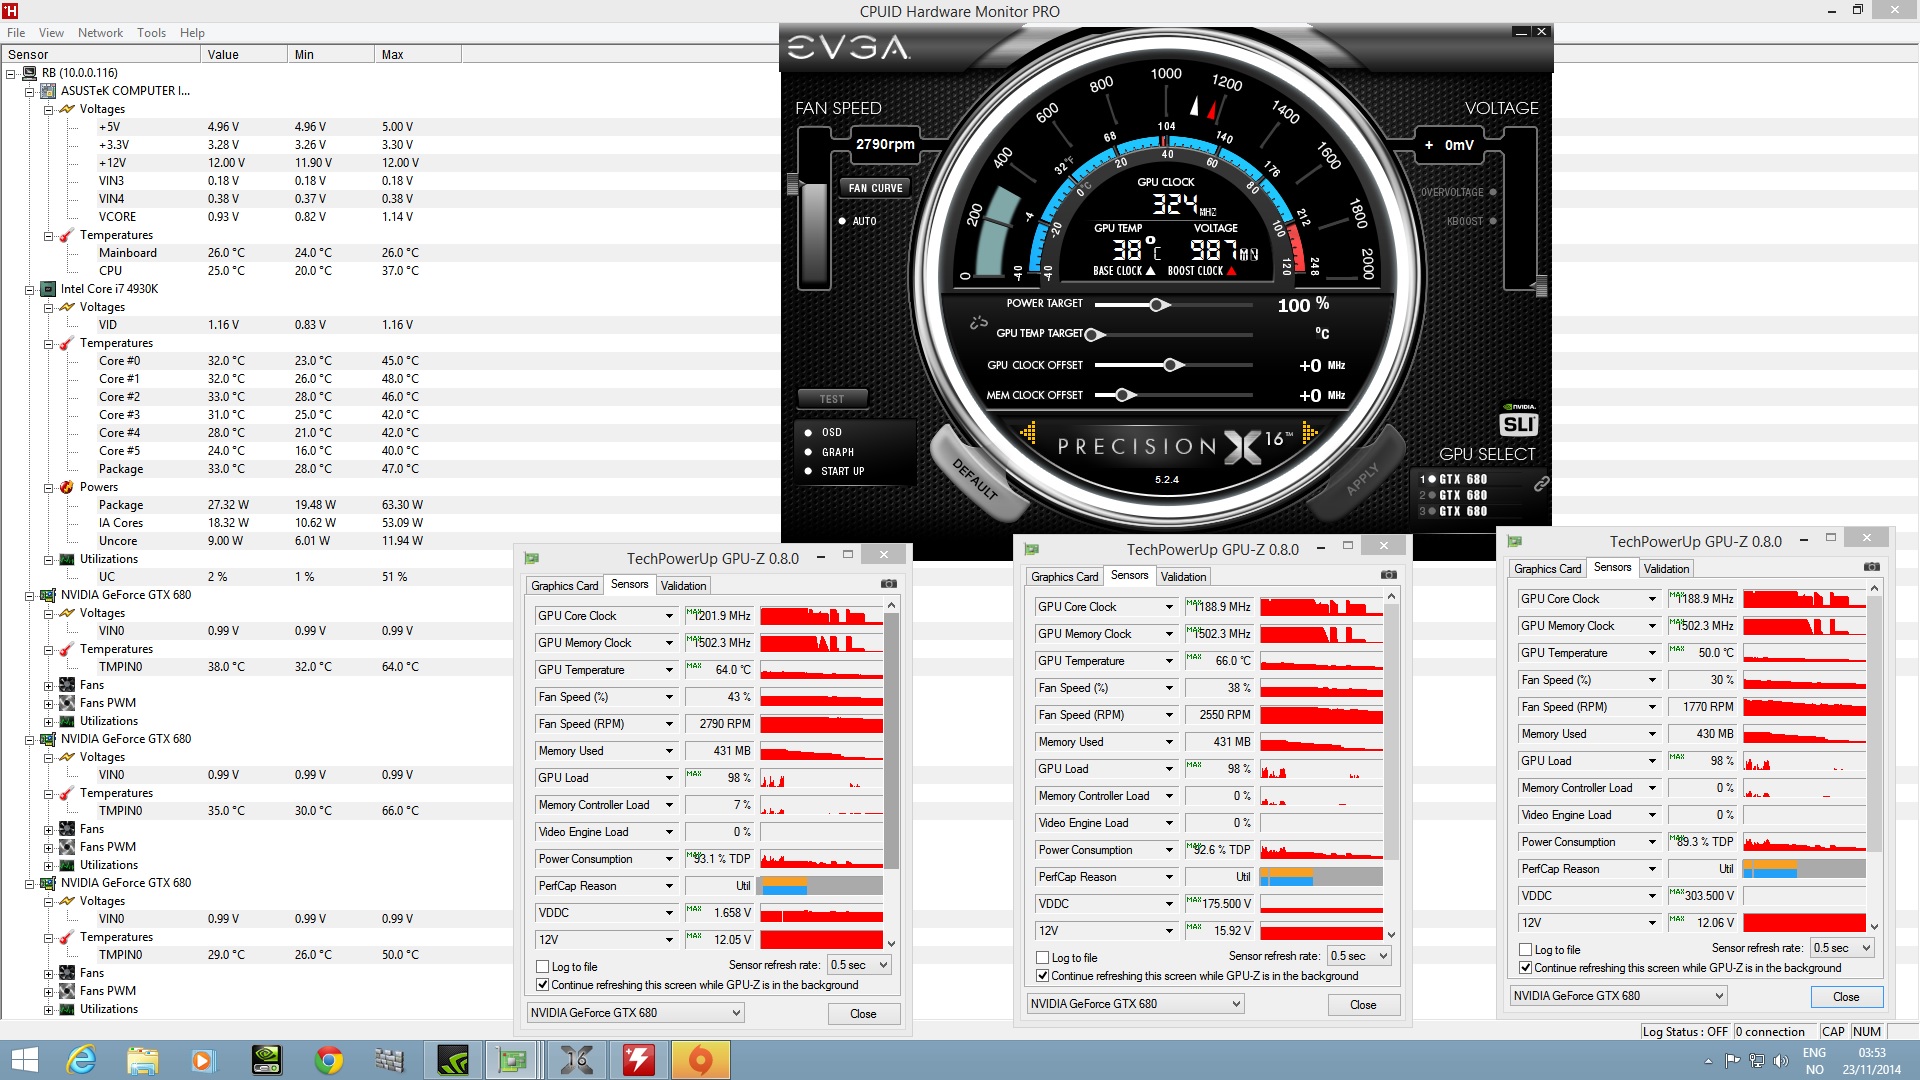
Task: Click the Mem Clock Offset slider handle
Action: coord(1123,395)
